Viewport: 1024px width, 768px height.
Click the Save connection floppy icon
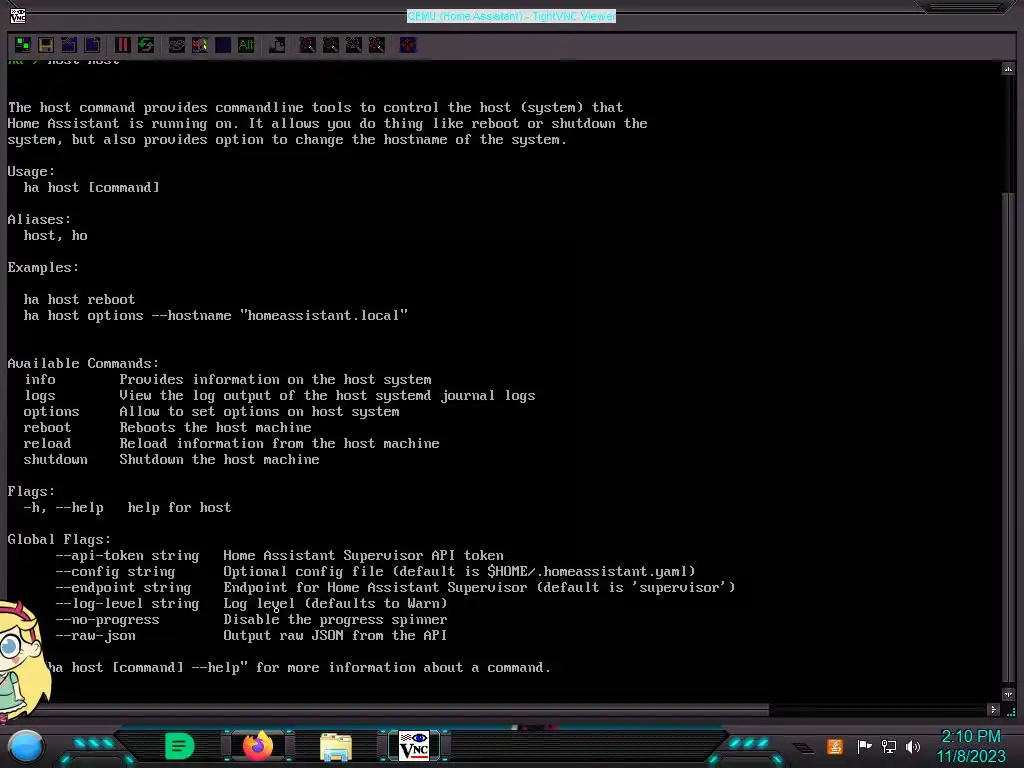[x=46, y=44]
